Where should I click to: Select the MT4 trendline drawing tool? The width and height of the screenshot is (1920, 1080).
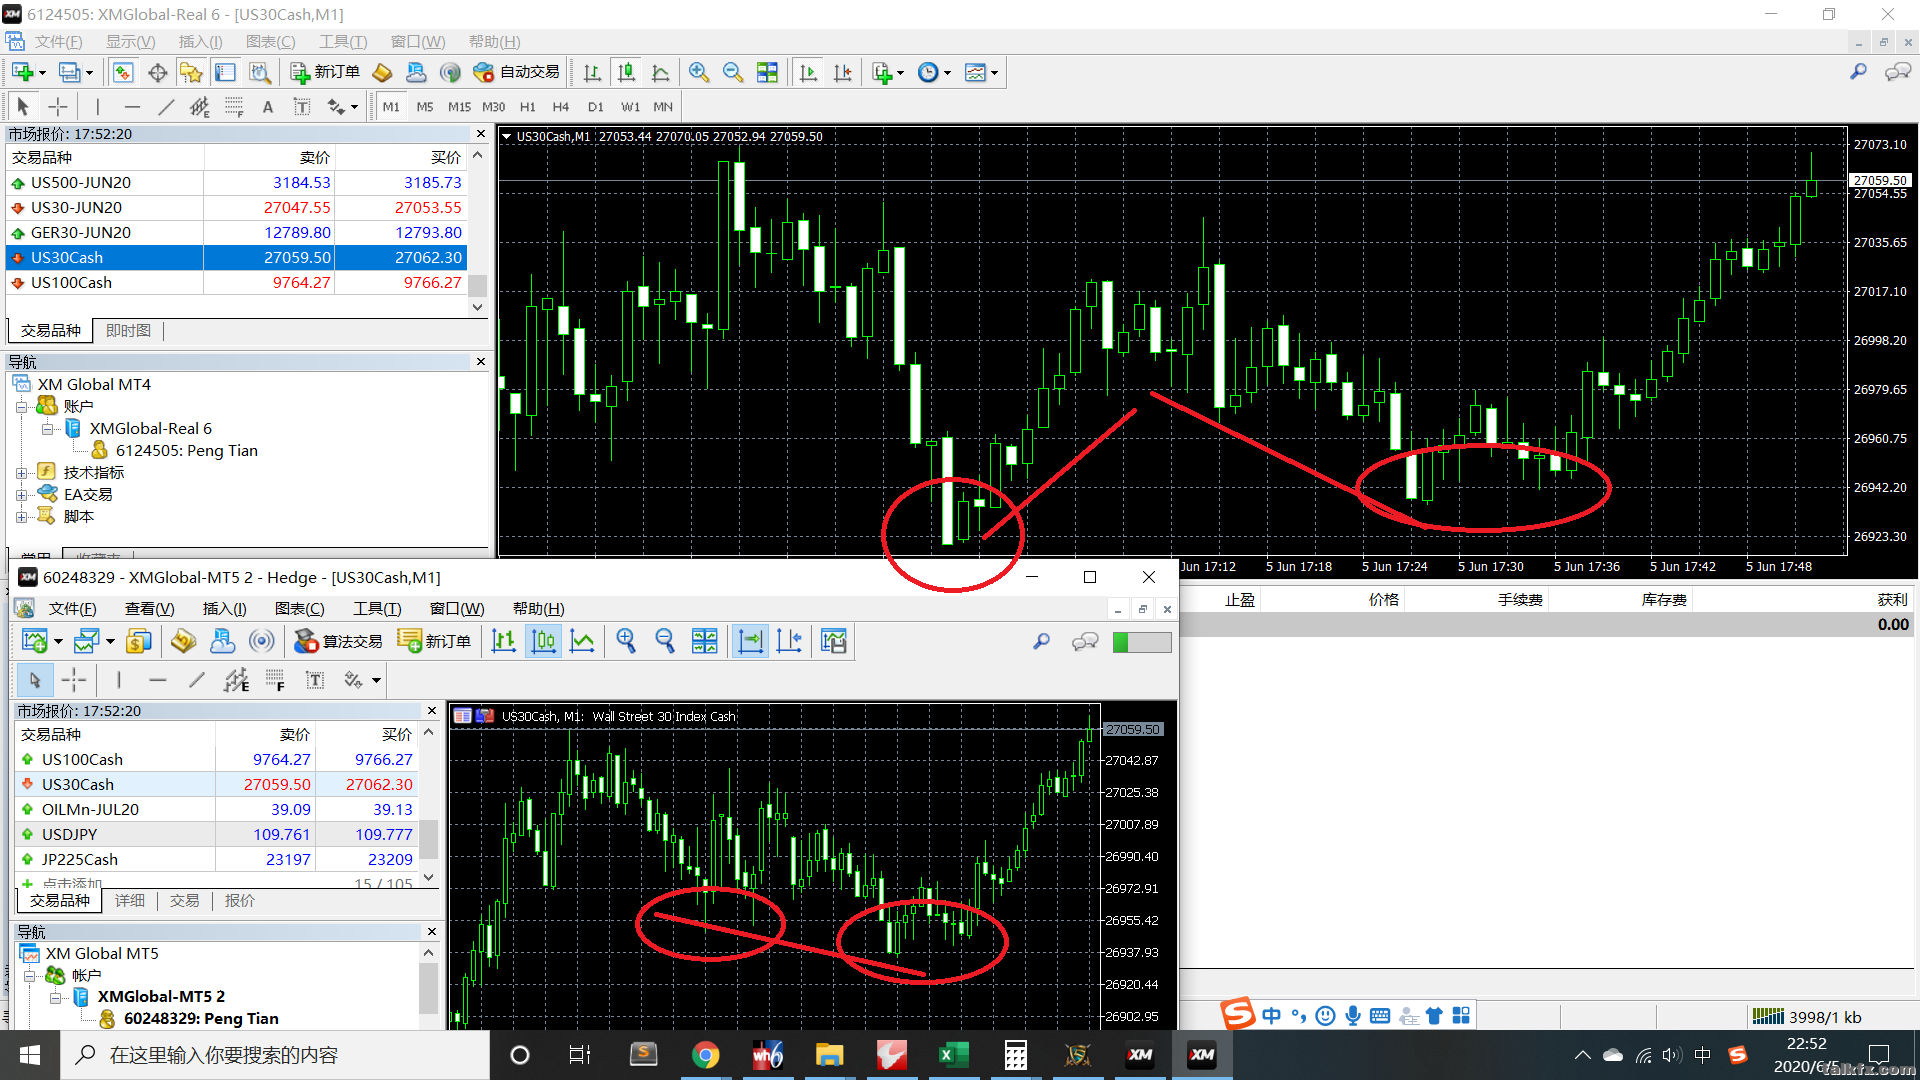(x=166, y=107)
